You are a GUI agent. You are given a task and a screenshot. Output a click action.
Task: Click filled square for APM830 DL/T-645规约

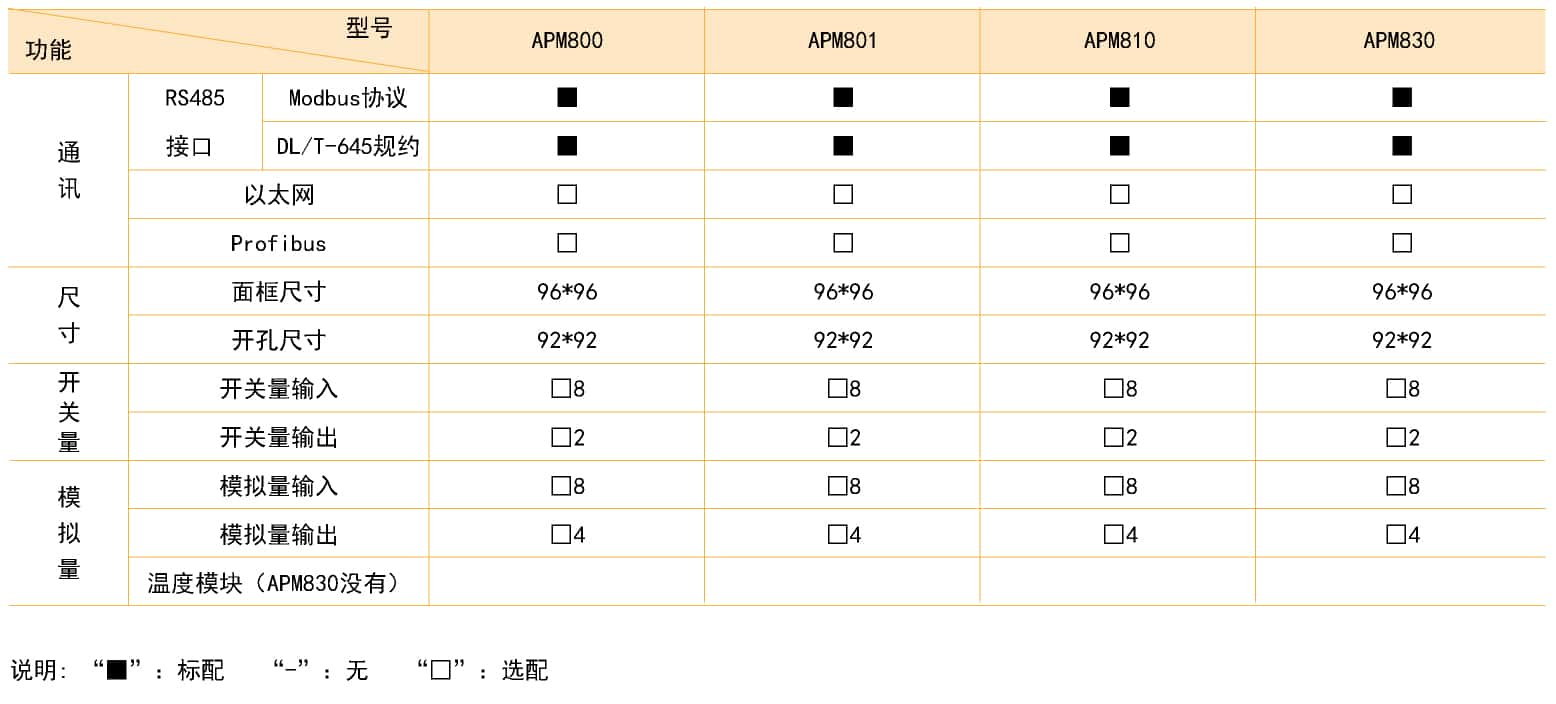1402,146
